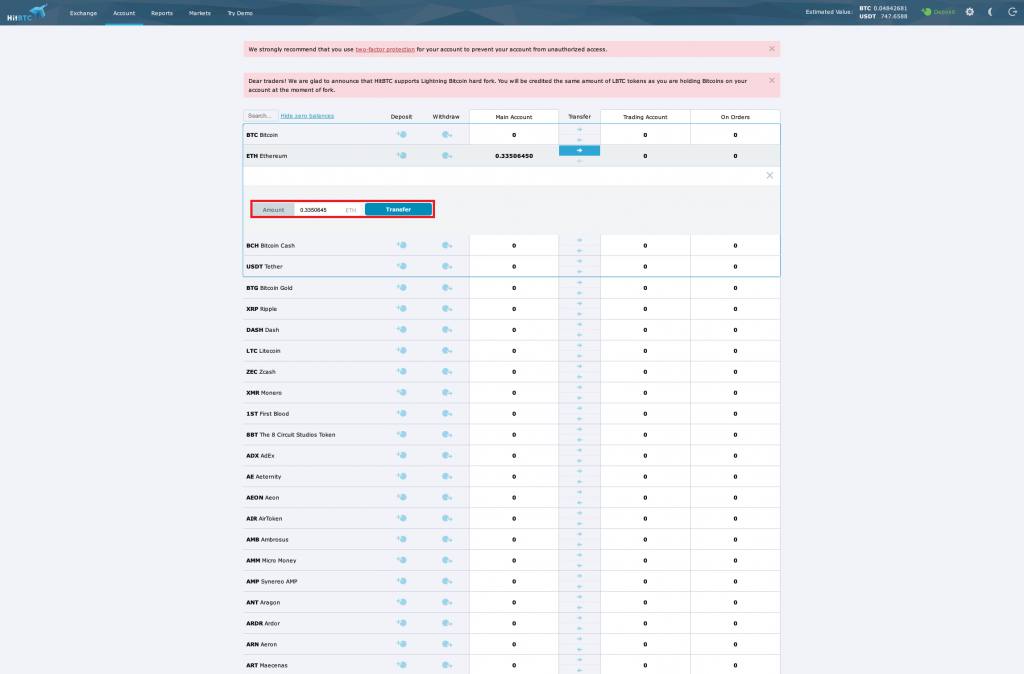Click the highlighted ETH transfer-to-trading arrow
Image resolution: width=1024 pixels, height=674 pixels.
point(579,151)
